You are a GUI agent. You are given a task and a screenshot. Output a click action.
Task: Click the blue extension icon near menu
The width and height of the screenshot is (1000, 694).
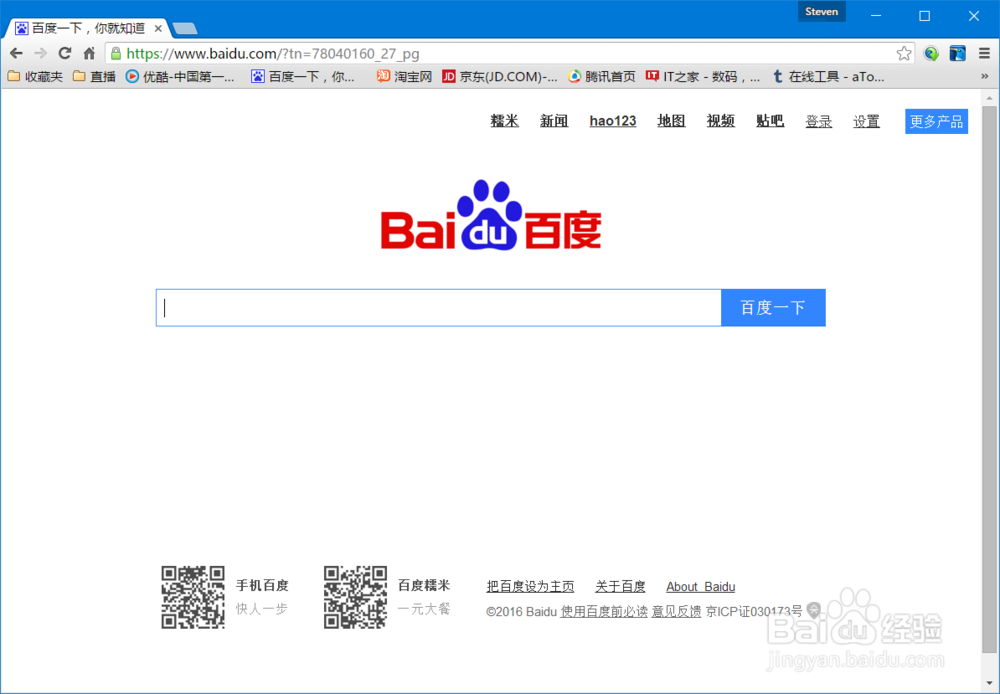(957, 54)
